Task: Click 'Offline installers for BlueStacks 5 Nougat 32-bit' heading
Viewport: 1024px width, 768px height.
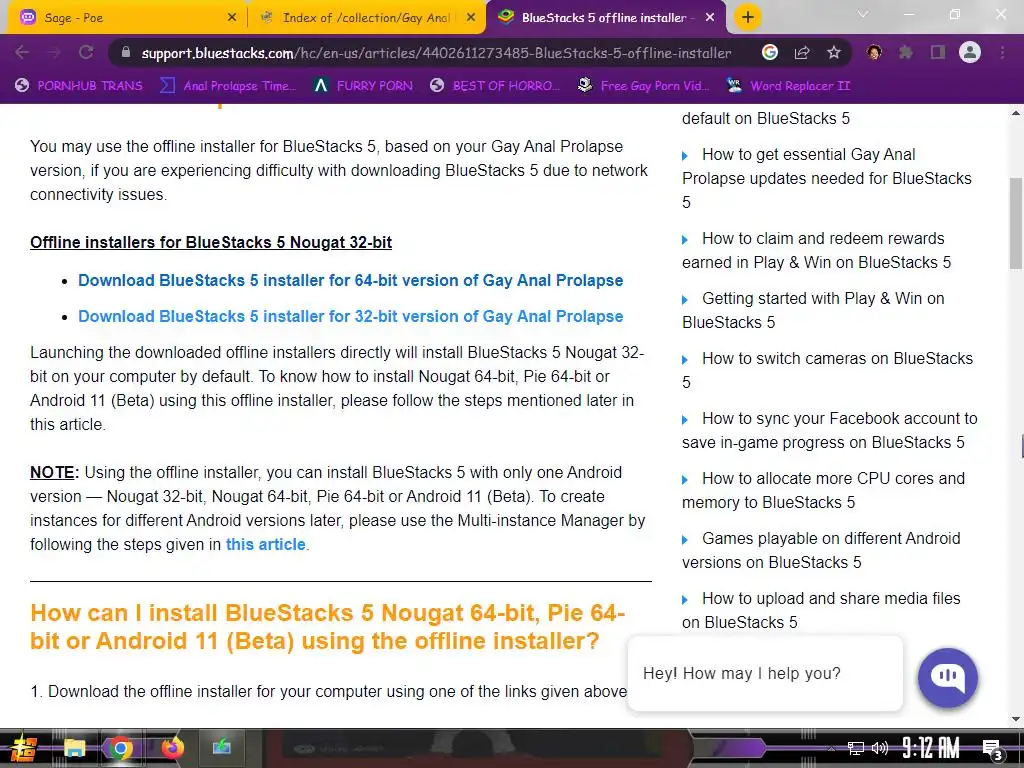Action: (x=211, y=242)
